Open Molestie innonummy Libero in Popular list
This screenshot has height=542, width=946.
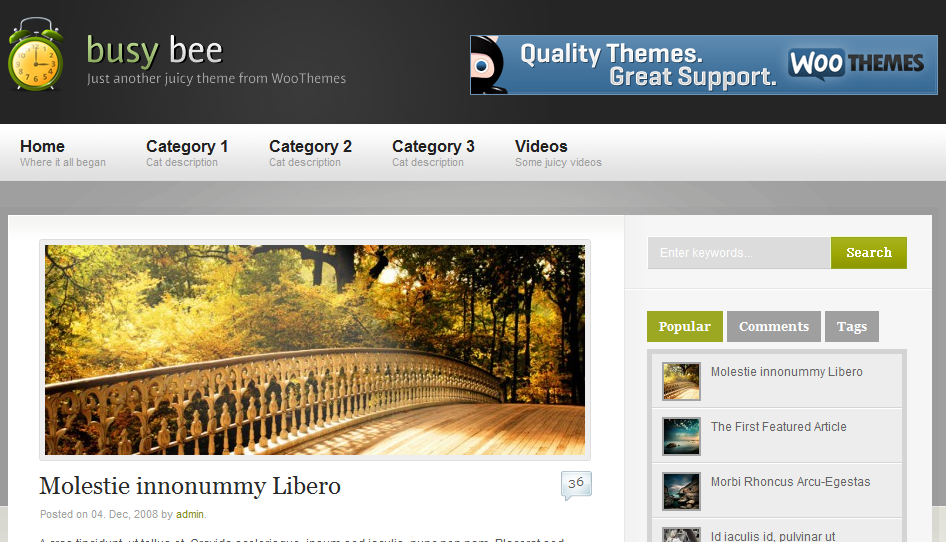pyautogui.click(x=787, y=372)
